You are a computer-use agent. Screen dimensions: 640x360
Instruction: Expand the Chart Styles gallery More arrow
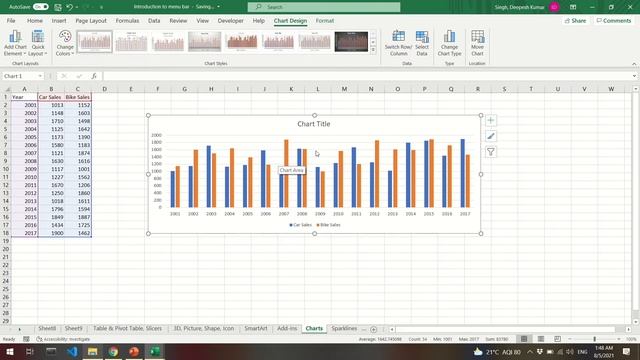click(x=373, y=50)
